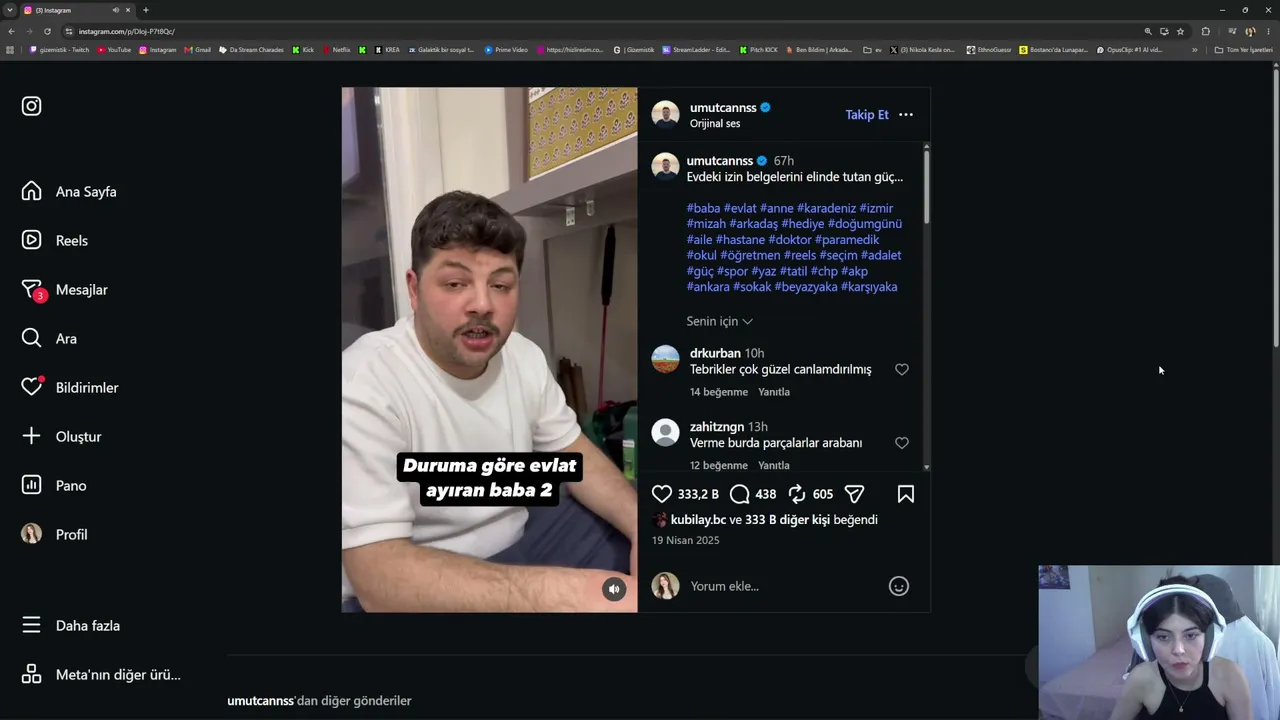Viewport: 1280px width, 720px height.
Task: Open umutcannss profile from post header
Action: pyautogui.click(x=723, y=108)
